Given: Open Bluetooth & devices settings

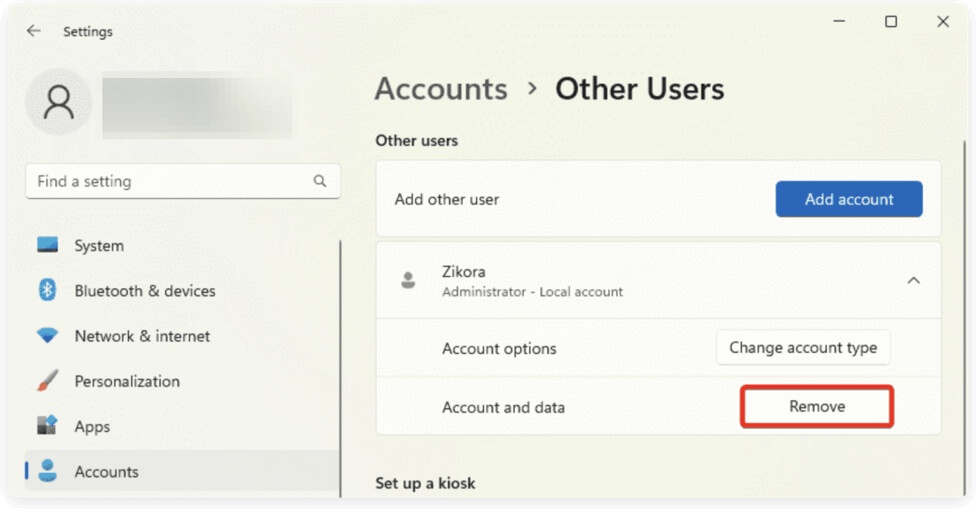Looking at the screenshot, I should [x=144, y=291].
